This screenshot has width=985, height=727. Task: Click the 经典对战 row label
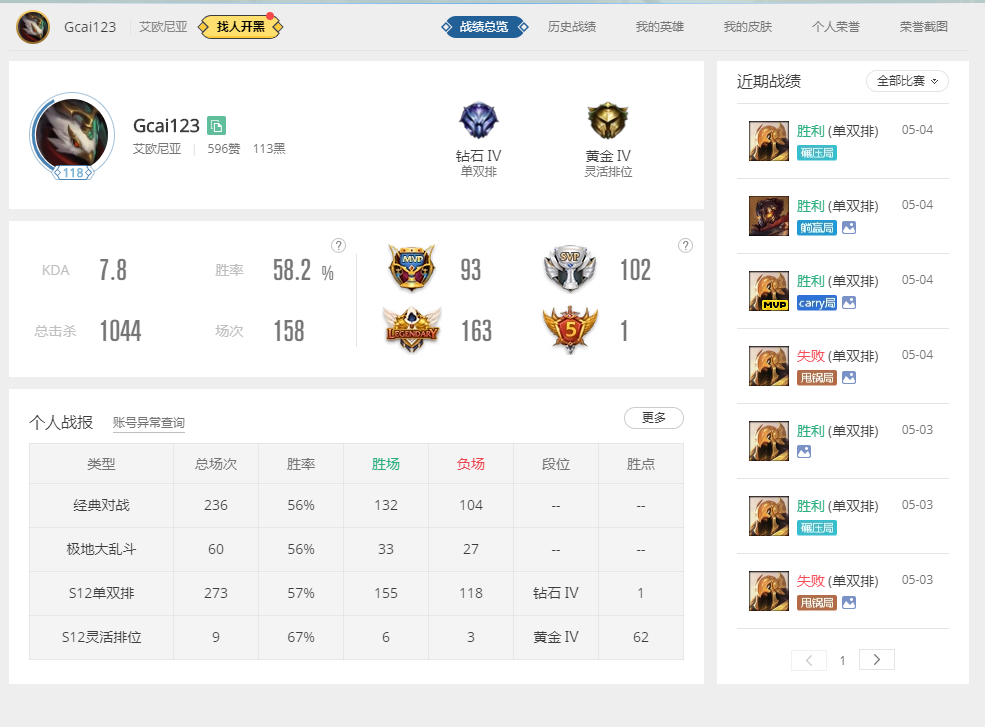(101, 505)
